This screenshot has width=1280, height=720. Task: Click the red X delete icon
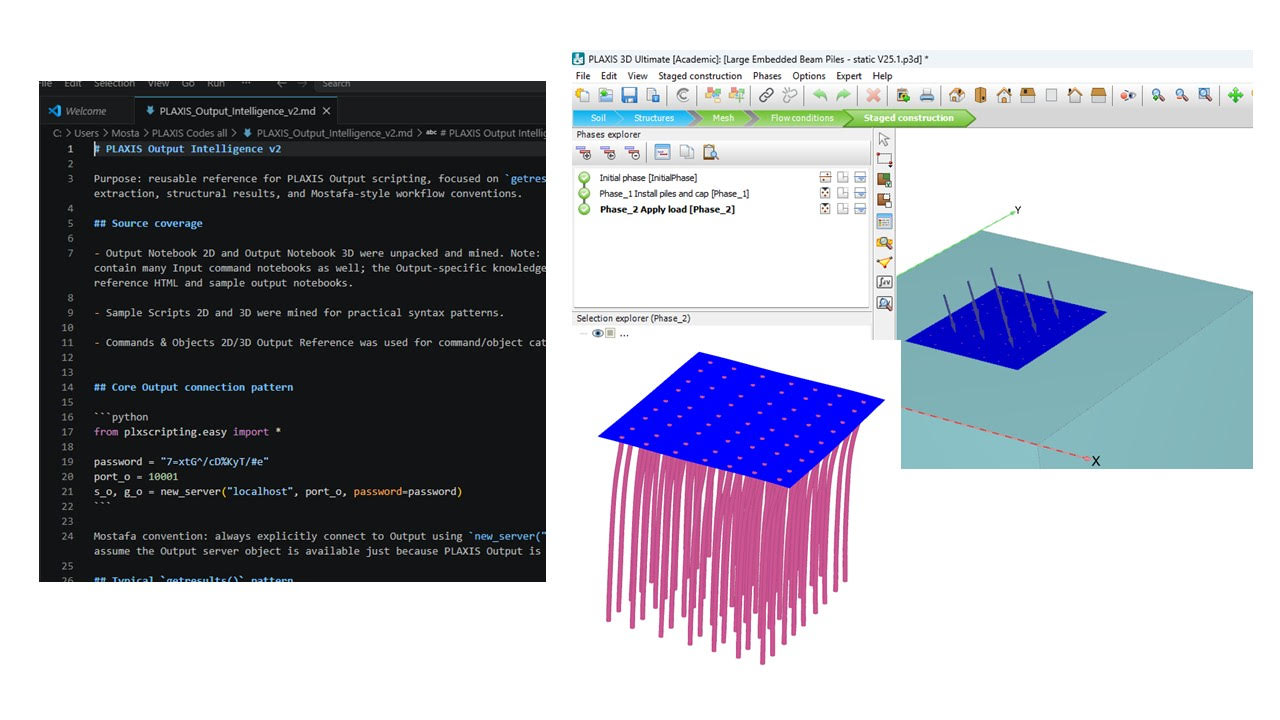click(x=873, y=95)
